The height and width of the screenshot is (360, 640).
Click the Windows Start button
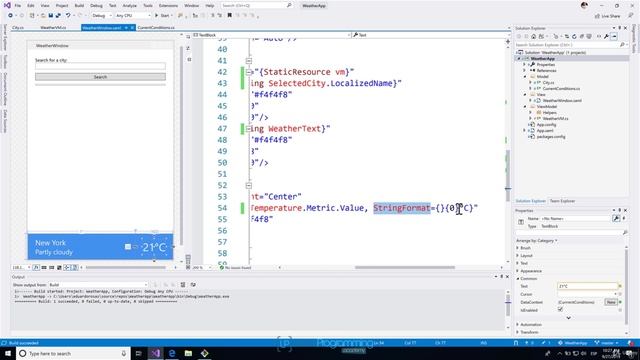pos(8,353)
